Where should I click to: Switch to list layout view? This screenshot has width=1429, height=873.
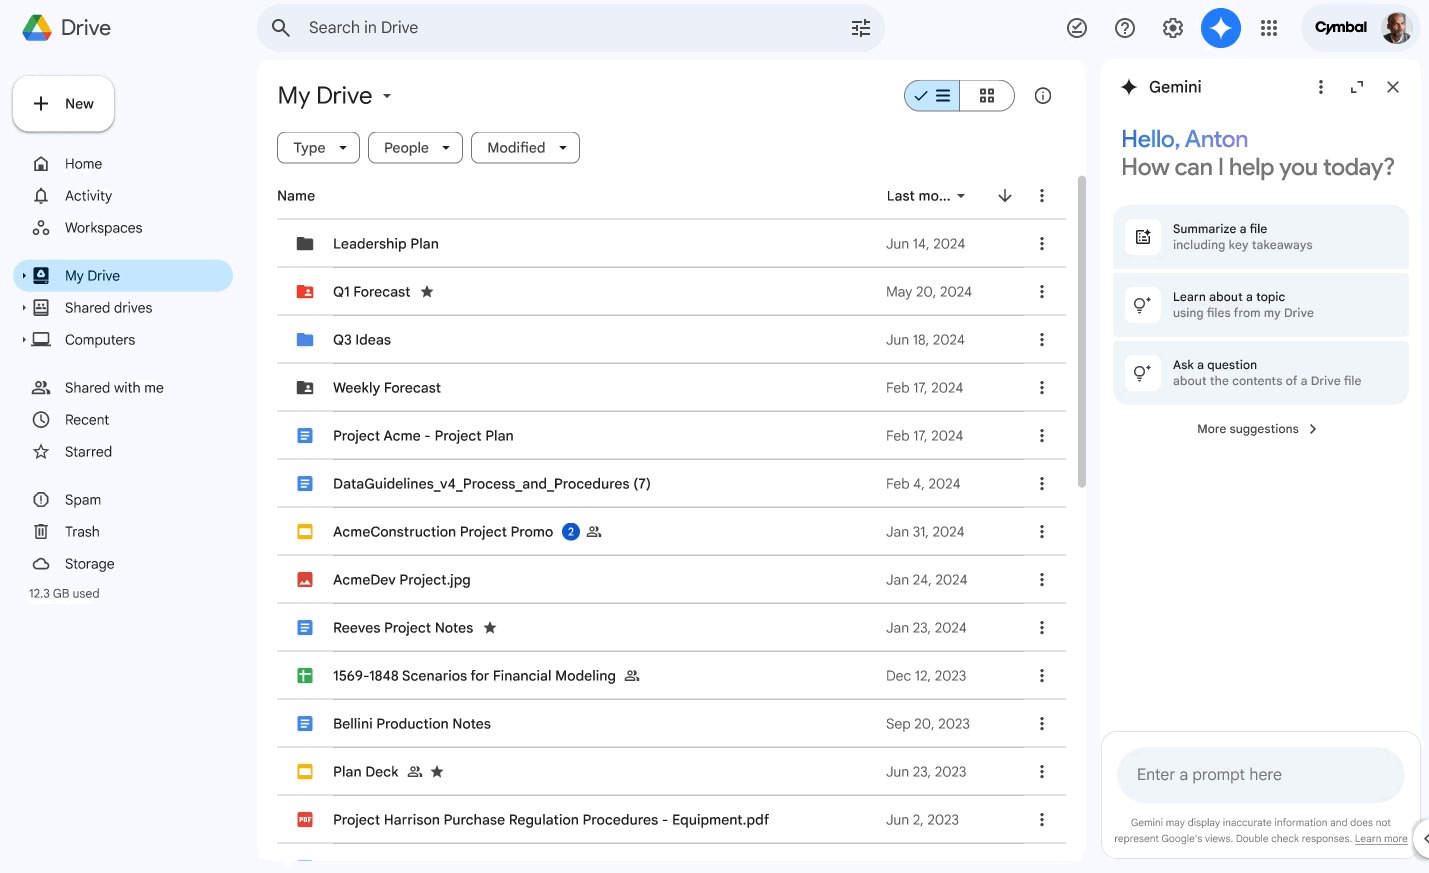(933, 96)
